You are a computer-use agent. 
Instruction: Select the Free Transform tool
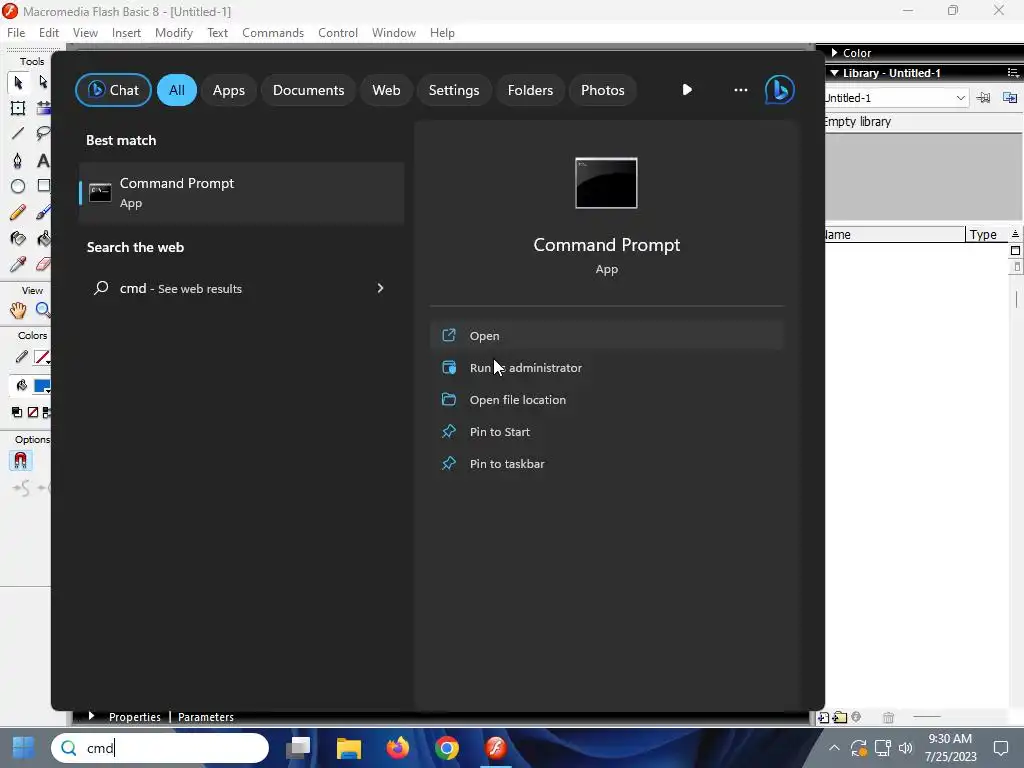point(18,108)
